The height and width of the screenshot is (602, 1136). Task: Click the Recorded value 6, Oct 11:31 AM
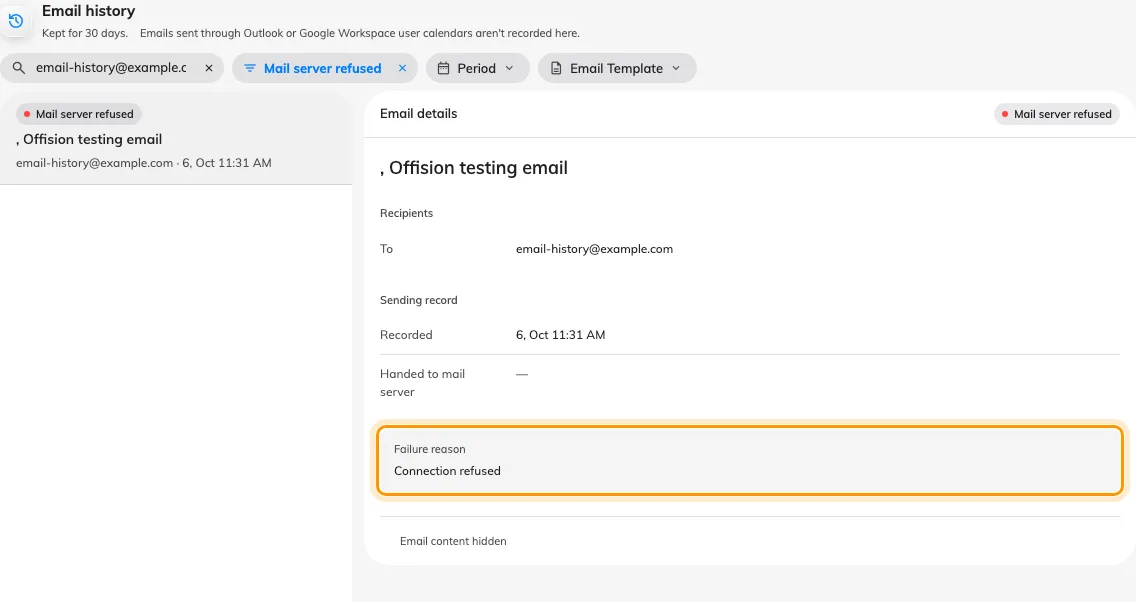point(560,335)
